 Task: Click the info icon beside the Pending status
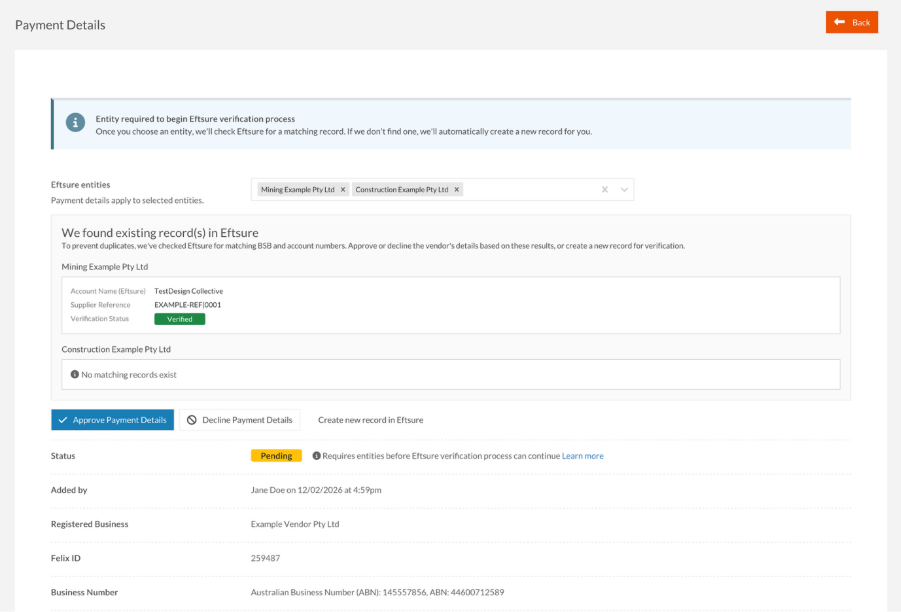318,455
